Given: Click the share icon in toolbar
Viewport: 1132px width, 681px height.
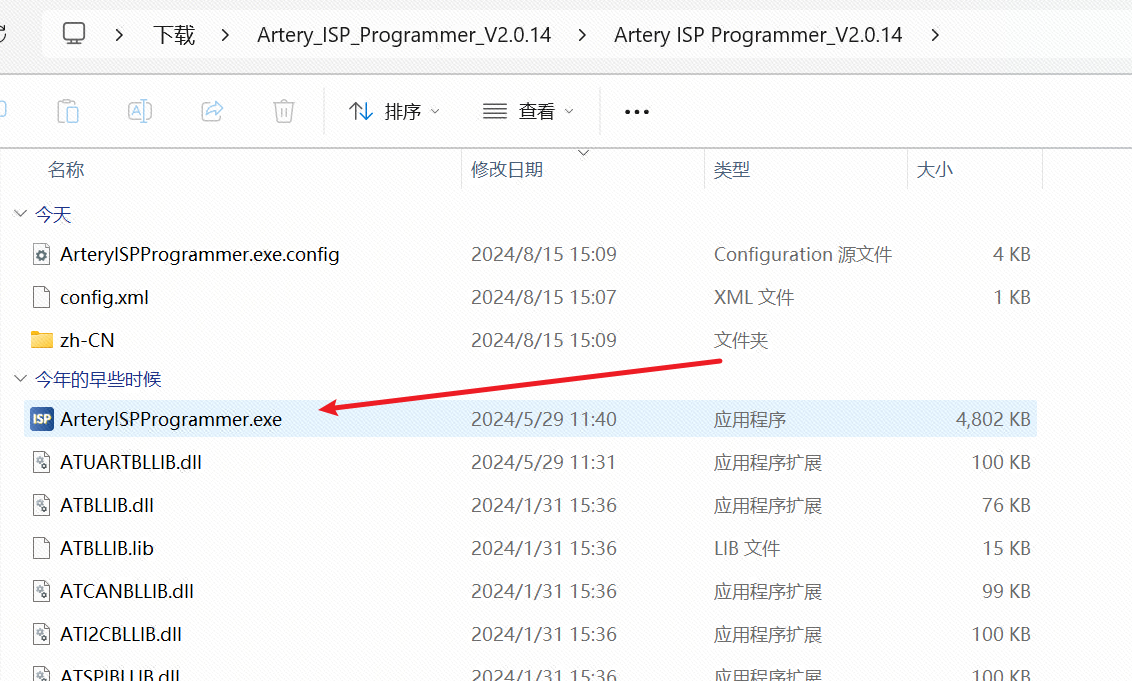Looking at the screenshot, I should [212, 111].
